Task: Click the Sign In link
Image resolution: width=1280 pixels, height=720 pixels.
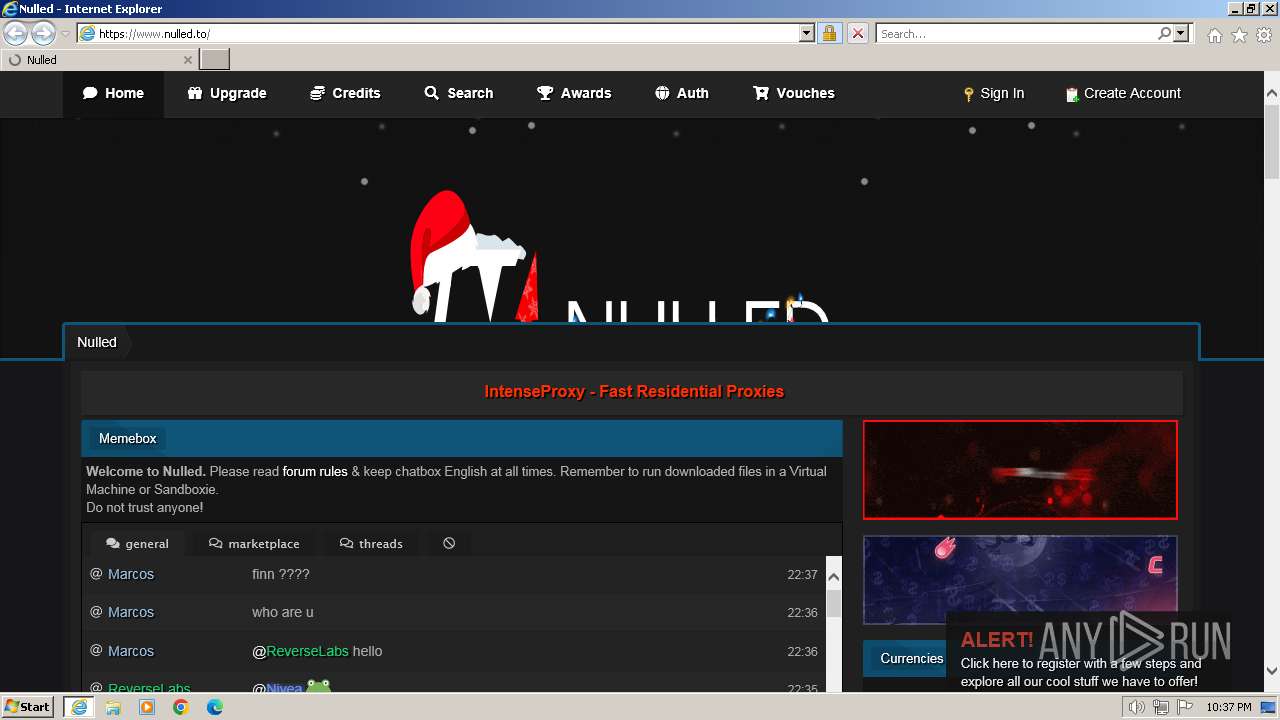Action: (x=994, y=93)
